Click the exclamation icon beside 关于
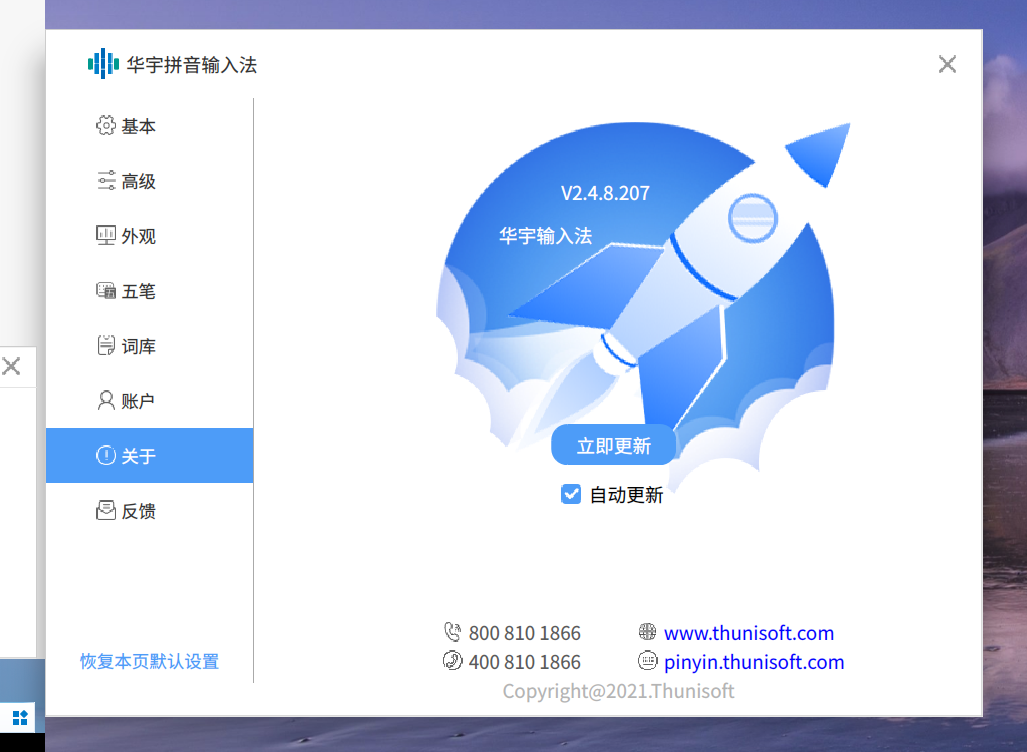Screen dimensions: 1027x752 pyautogui.click(x=105, y=455)
